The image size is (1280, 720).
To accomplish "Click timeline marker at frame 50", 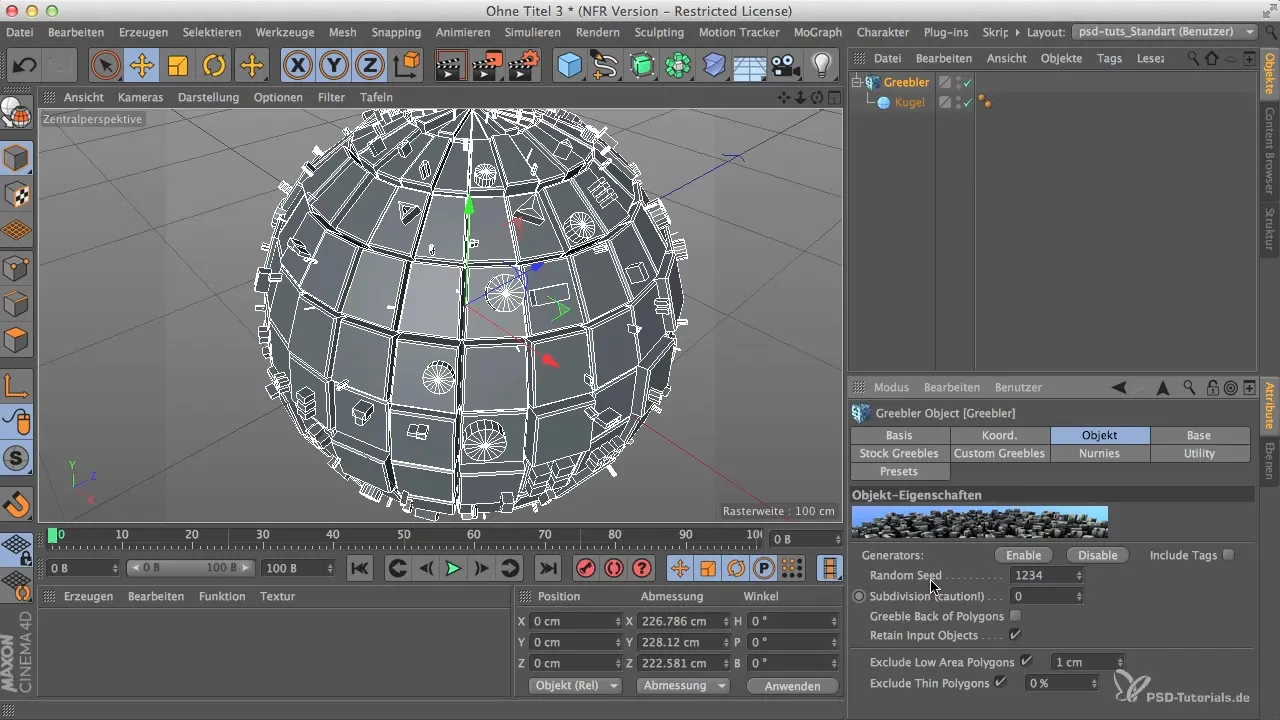I will click(x=404, y=537).
